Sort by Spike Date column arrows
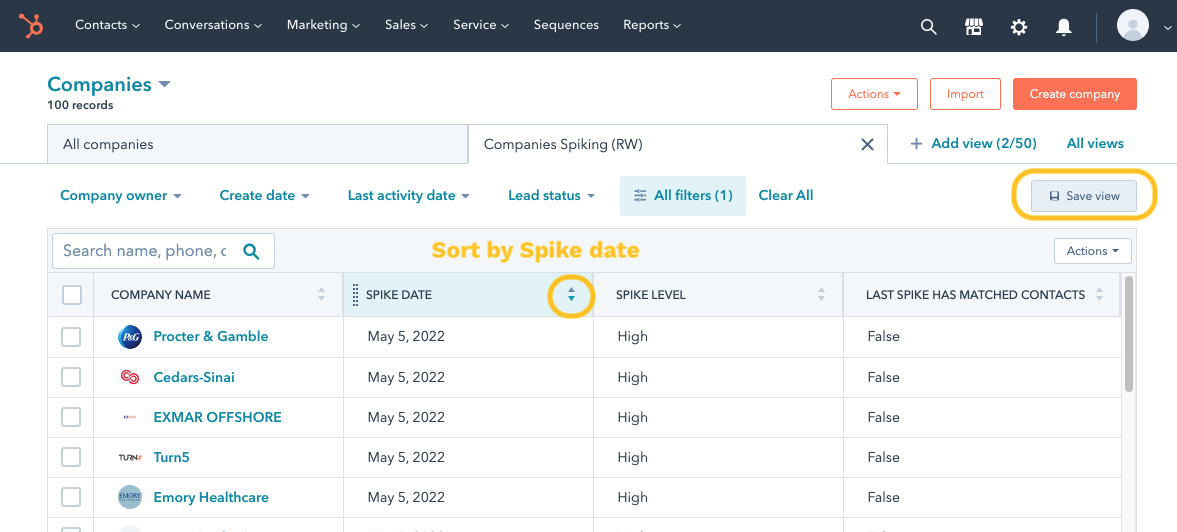Image resolution: width=1177 pixels, height=532 pixels. pyautogui.click(x=571, y=295)
